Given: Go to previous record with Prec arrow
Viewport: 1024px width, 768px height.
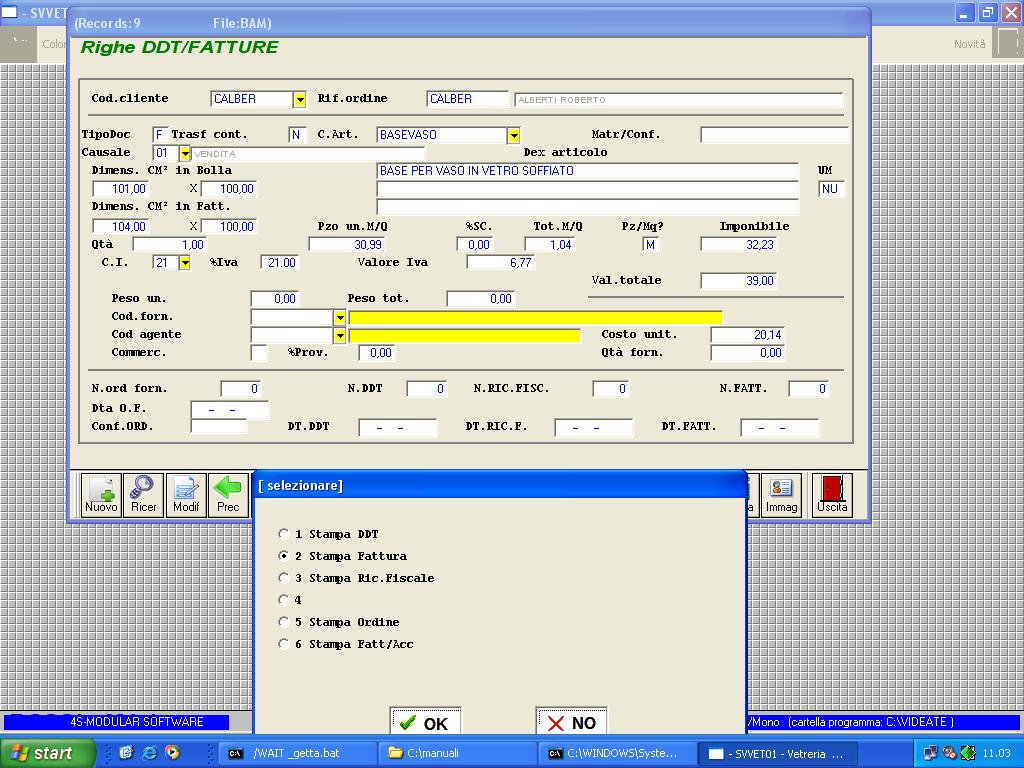Looking at the screenshot, I should tap(228, 496).
